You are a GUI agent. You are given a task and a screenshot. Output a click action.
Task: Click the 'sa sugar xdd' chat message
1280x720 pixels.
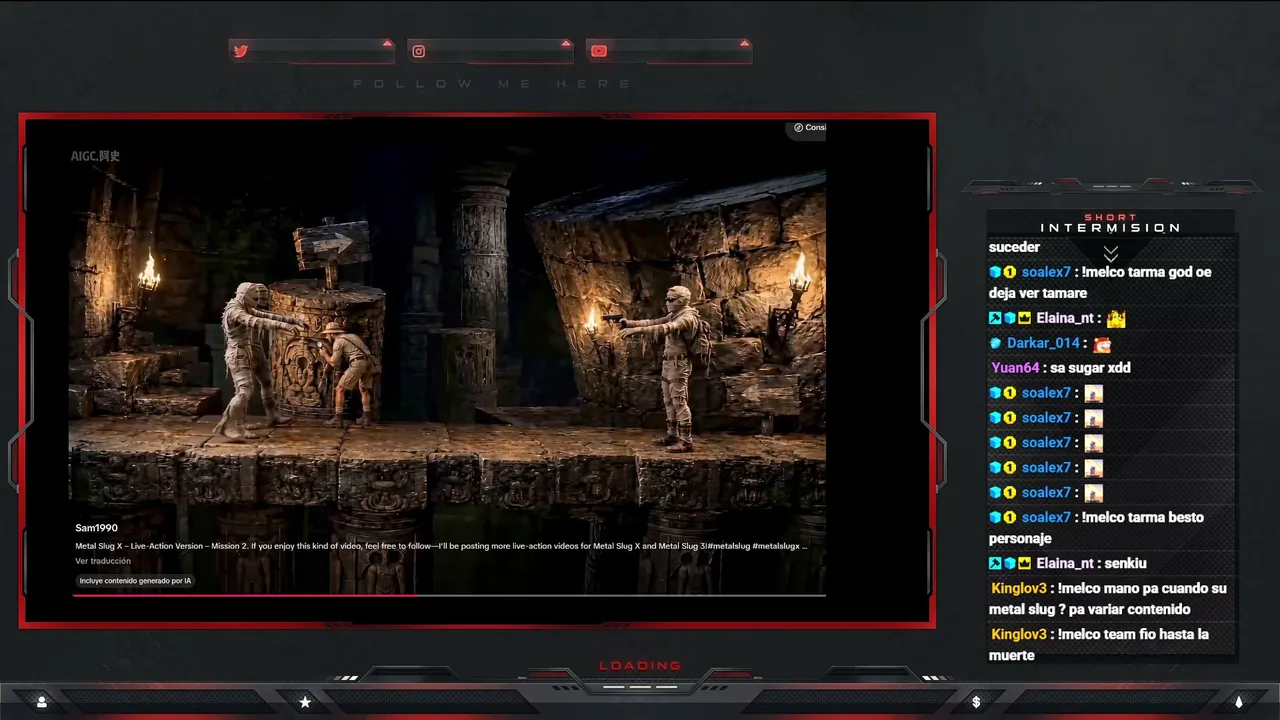click(x=1091, y=368)
